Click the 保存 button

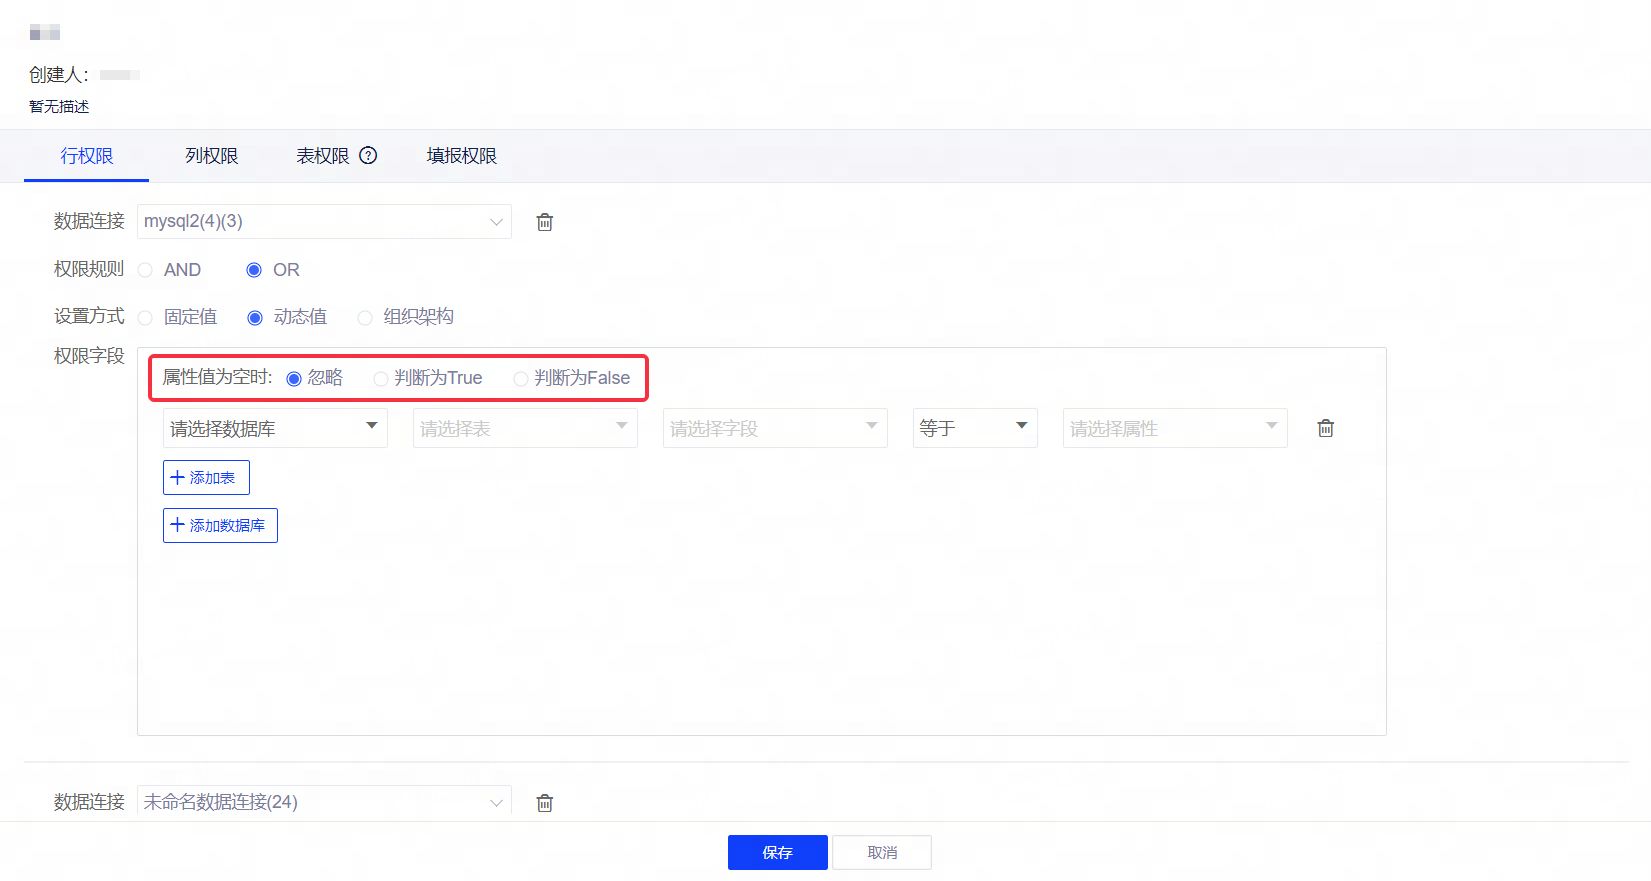pyautogui.click(x=777, y=853)
